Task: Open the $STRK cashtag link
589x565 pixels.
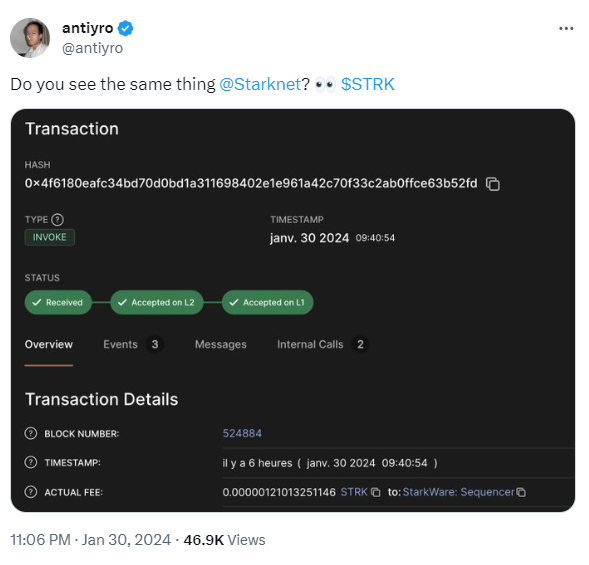Action: (368, 84)
